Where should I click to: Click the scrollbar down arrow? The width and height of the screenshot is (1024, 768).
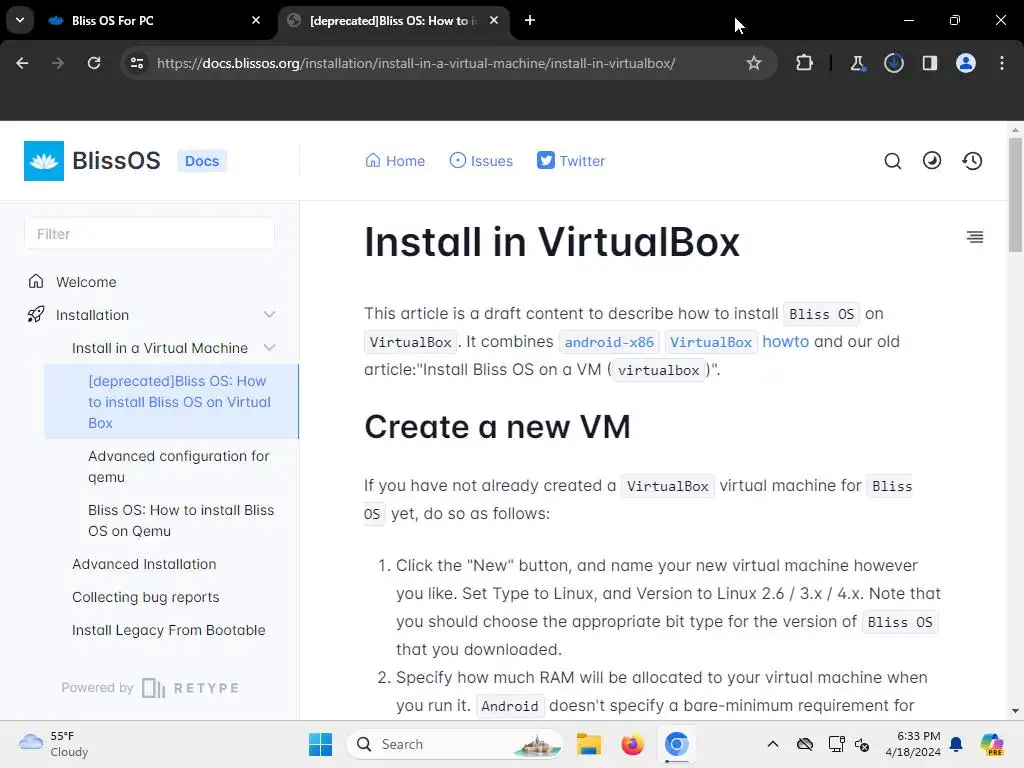click(1015, 711)
